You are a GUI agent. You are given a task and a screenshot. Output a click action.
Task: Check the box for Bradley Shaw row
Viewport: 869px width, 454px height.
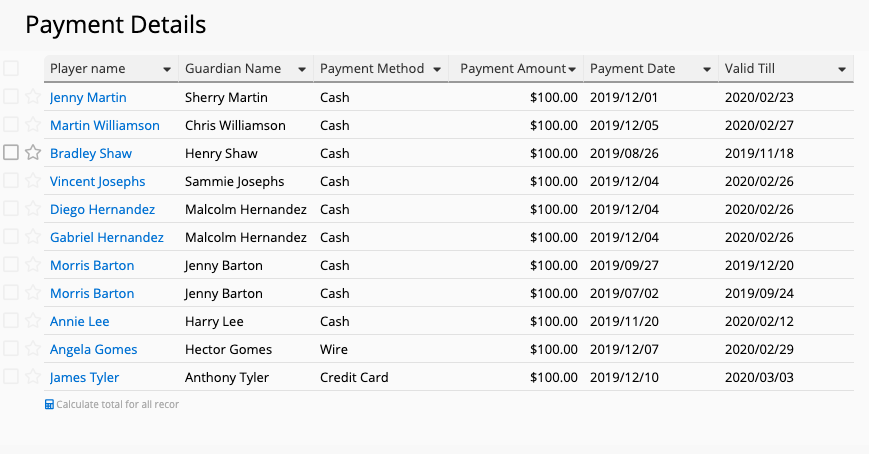pyautogui.click(x=11, y=152)
